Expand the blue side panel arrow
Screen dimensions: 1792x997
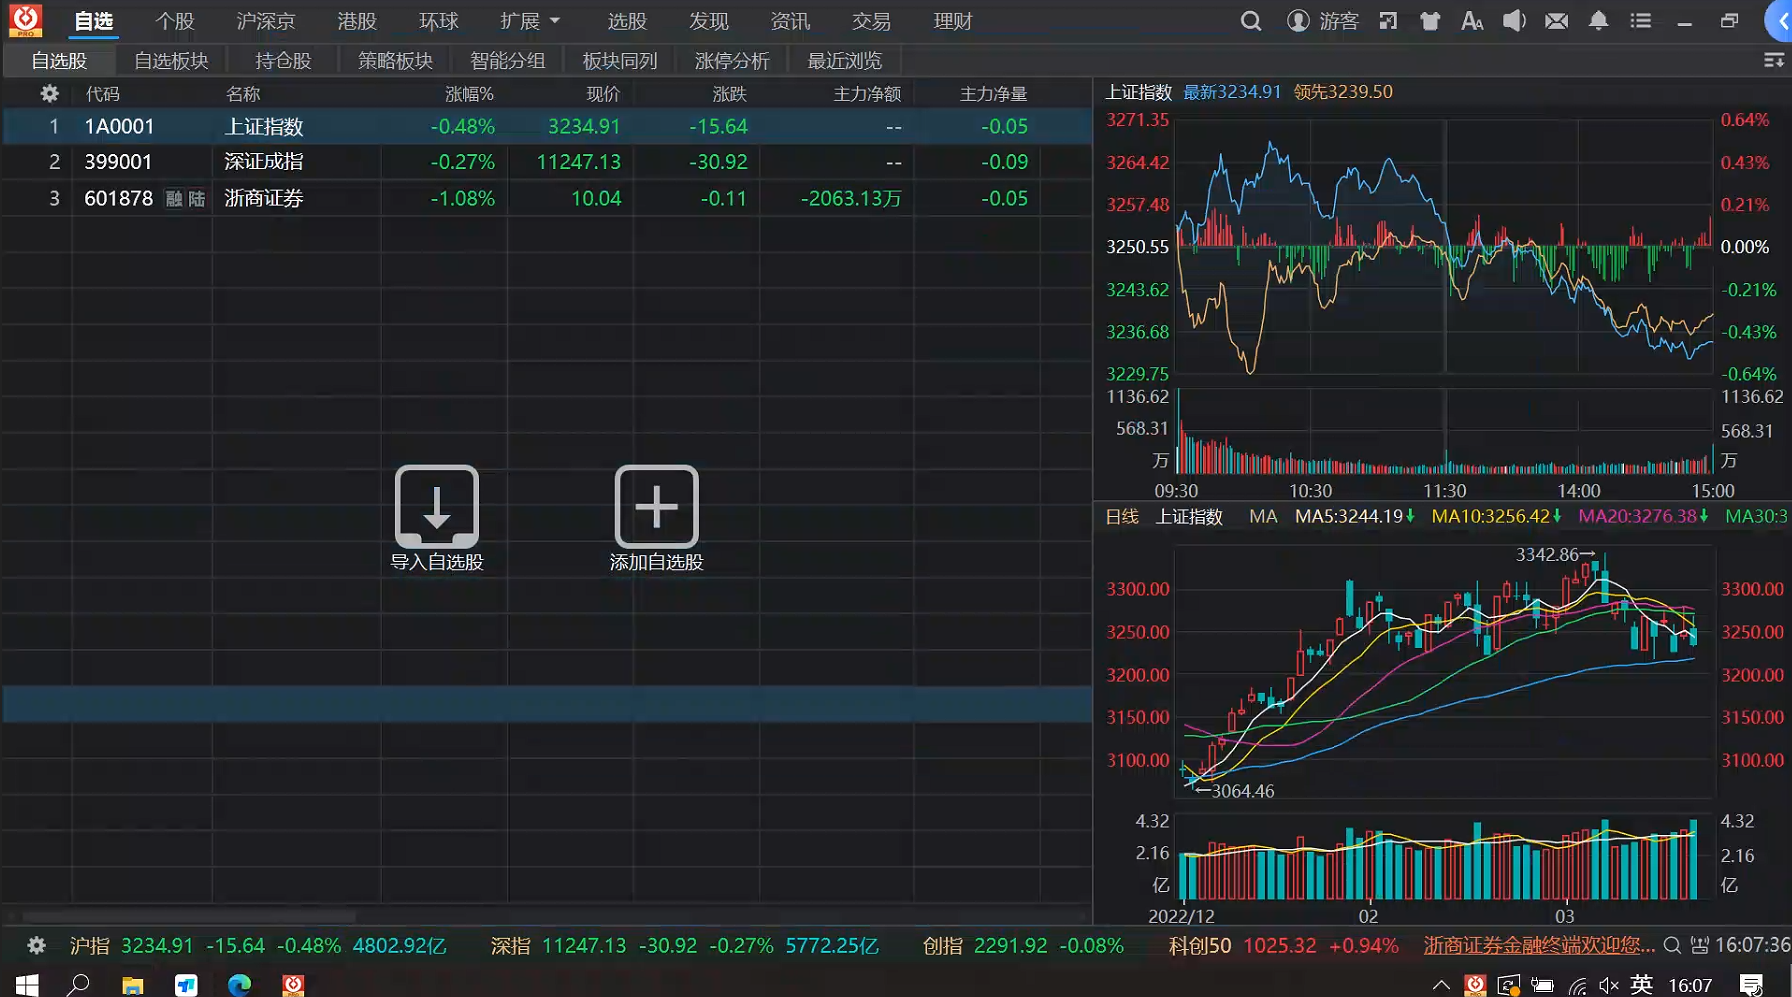tap(1780, 21)
